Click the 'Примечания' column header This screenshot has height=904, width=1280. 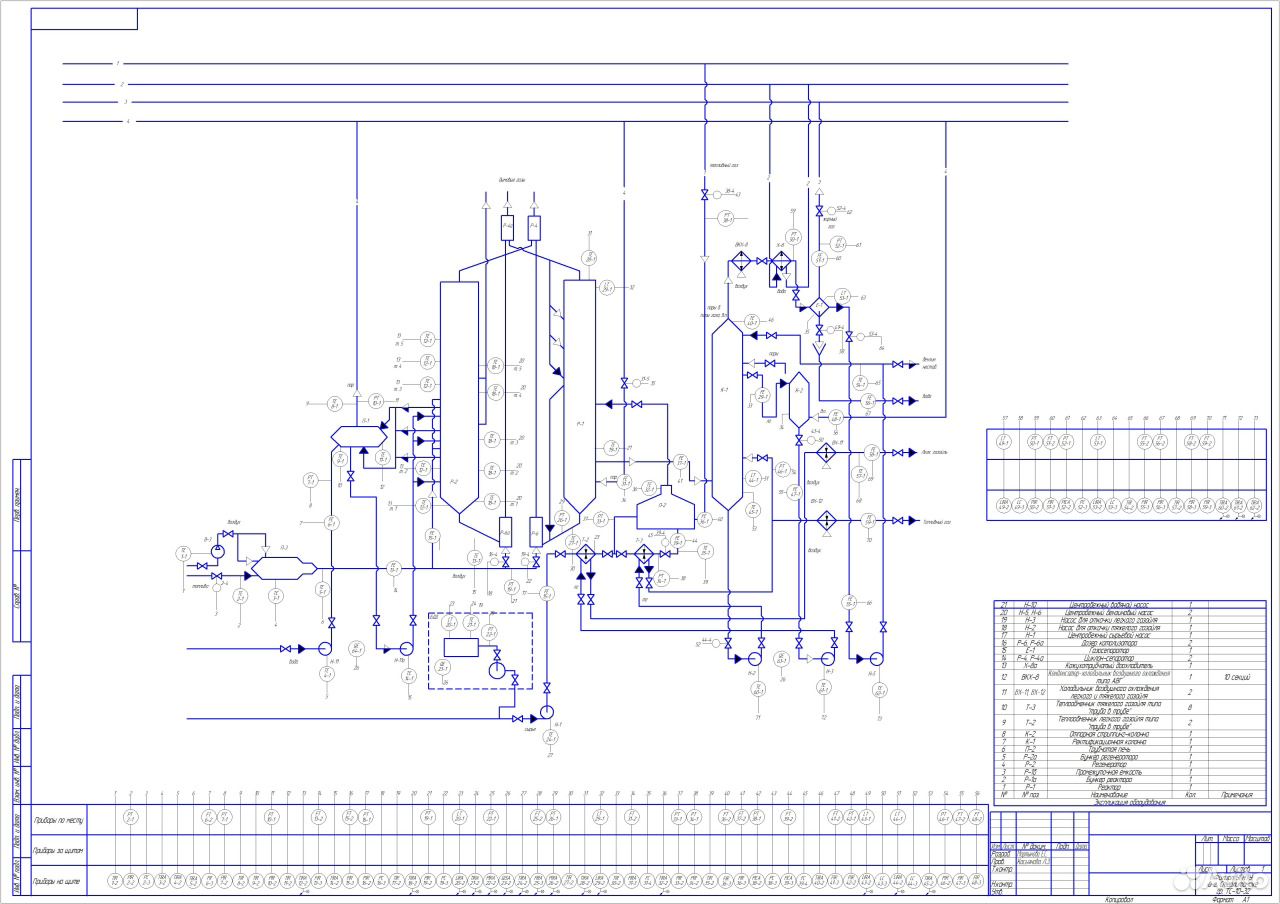coord(1237,795)
